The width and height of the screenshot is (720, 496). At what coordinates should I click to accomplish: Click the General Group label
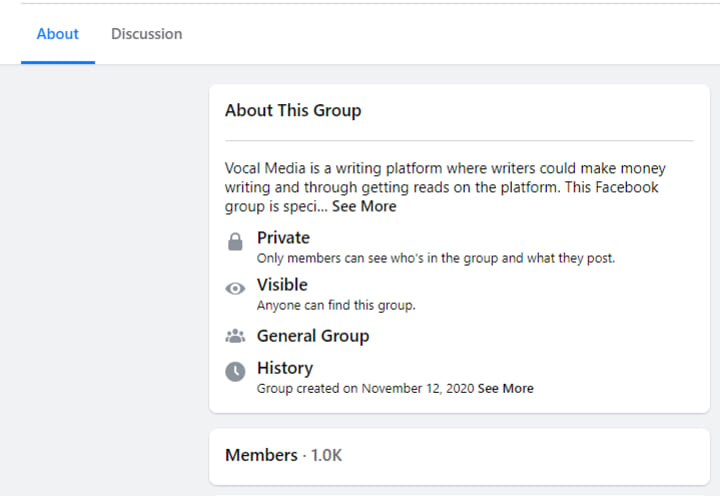tap(313, 336)
